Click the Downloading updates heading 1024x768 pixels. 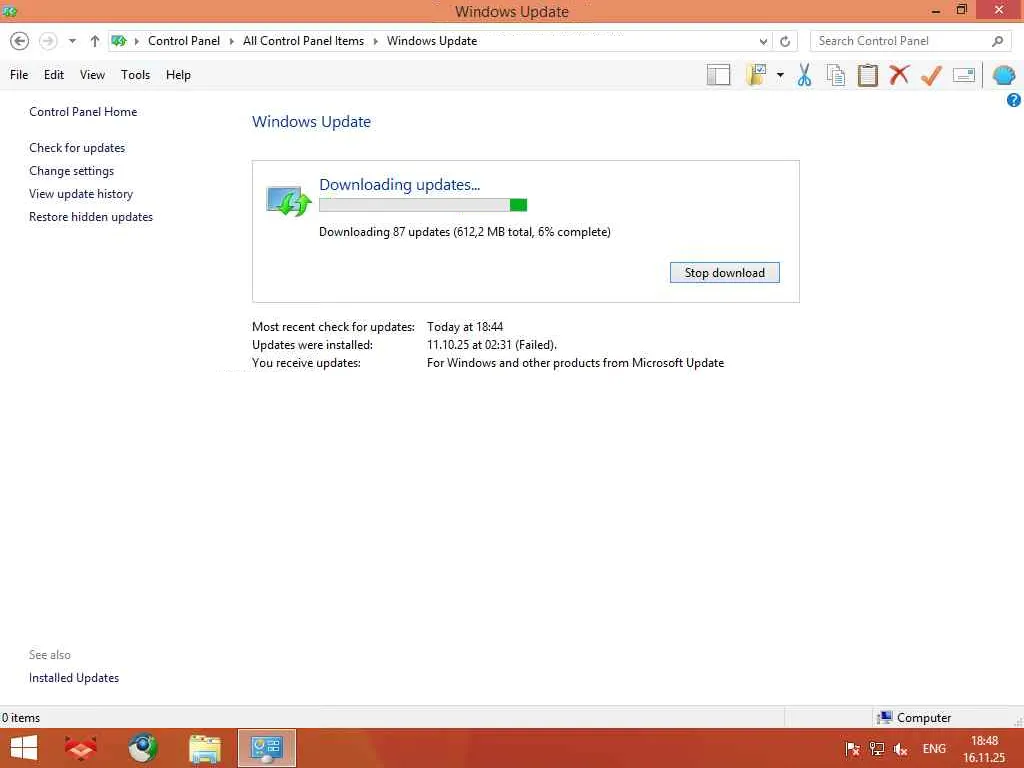(x=400, y=185)
